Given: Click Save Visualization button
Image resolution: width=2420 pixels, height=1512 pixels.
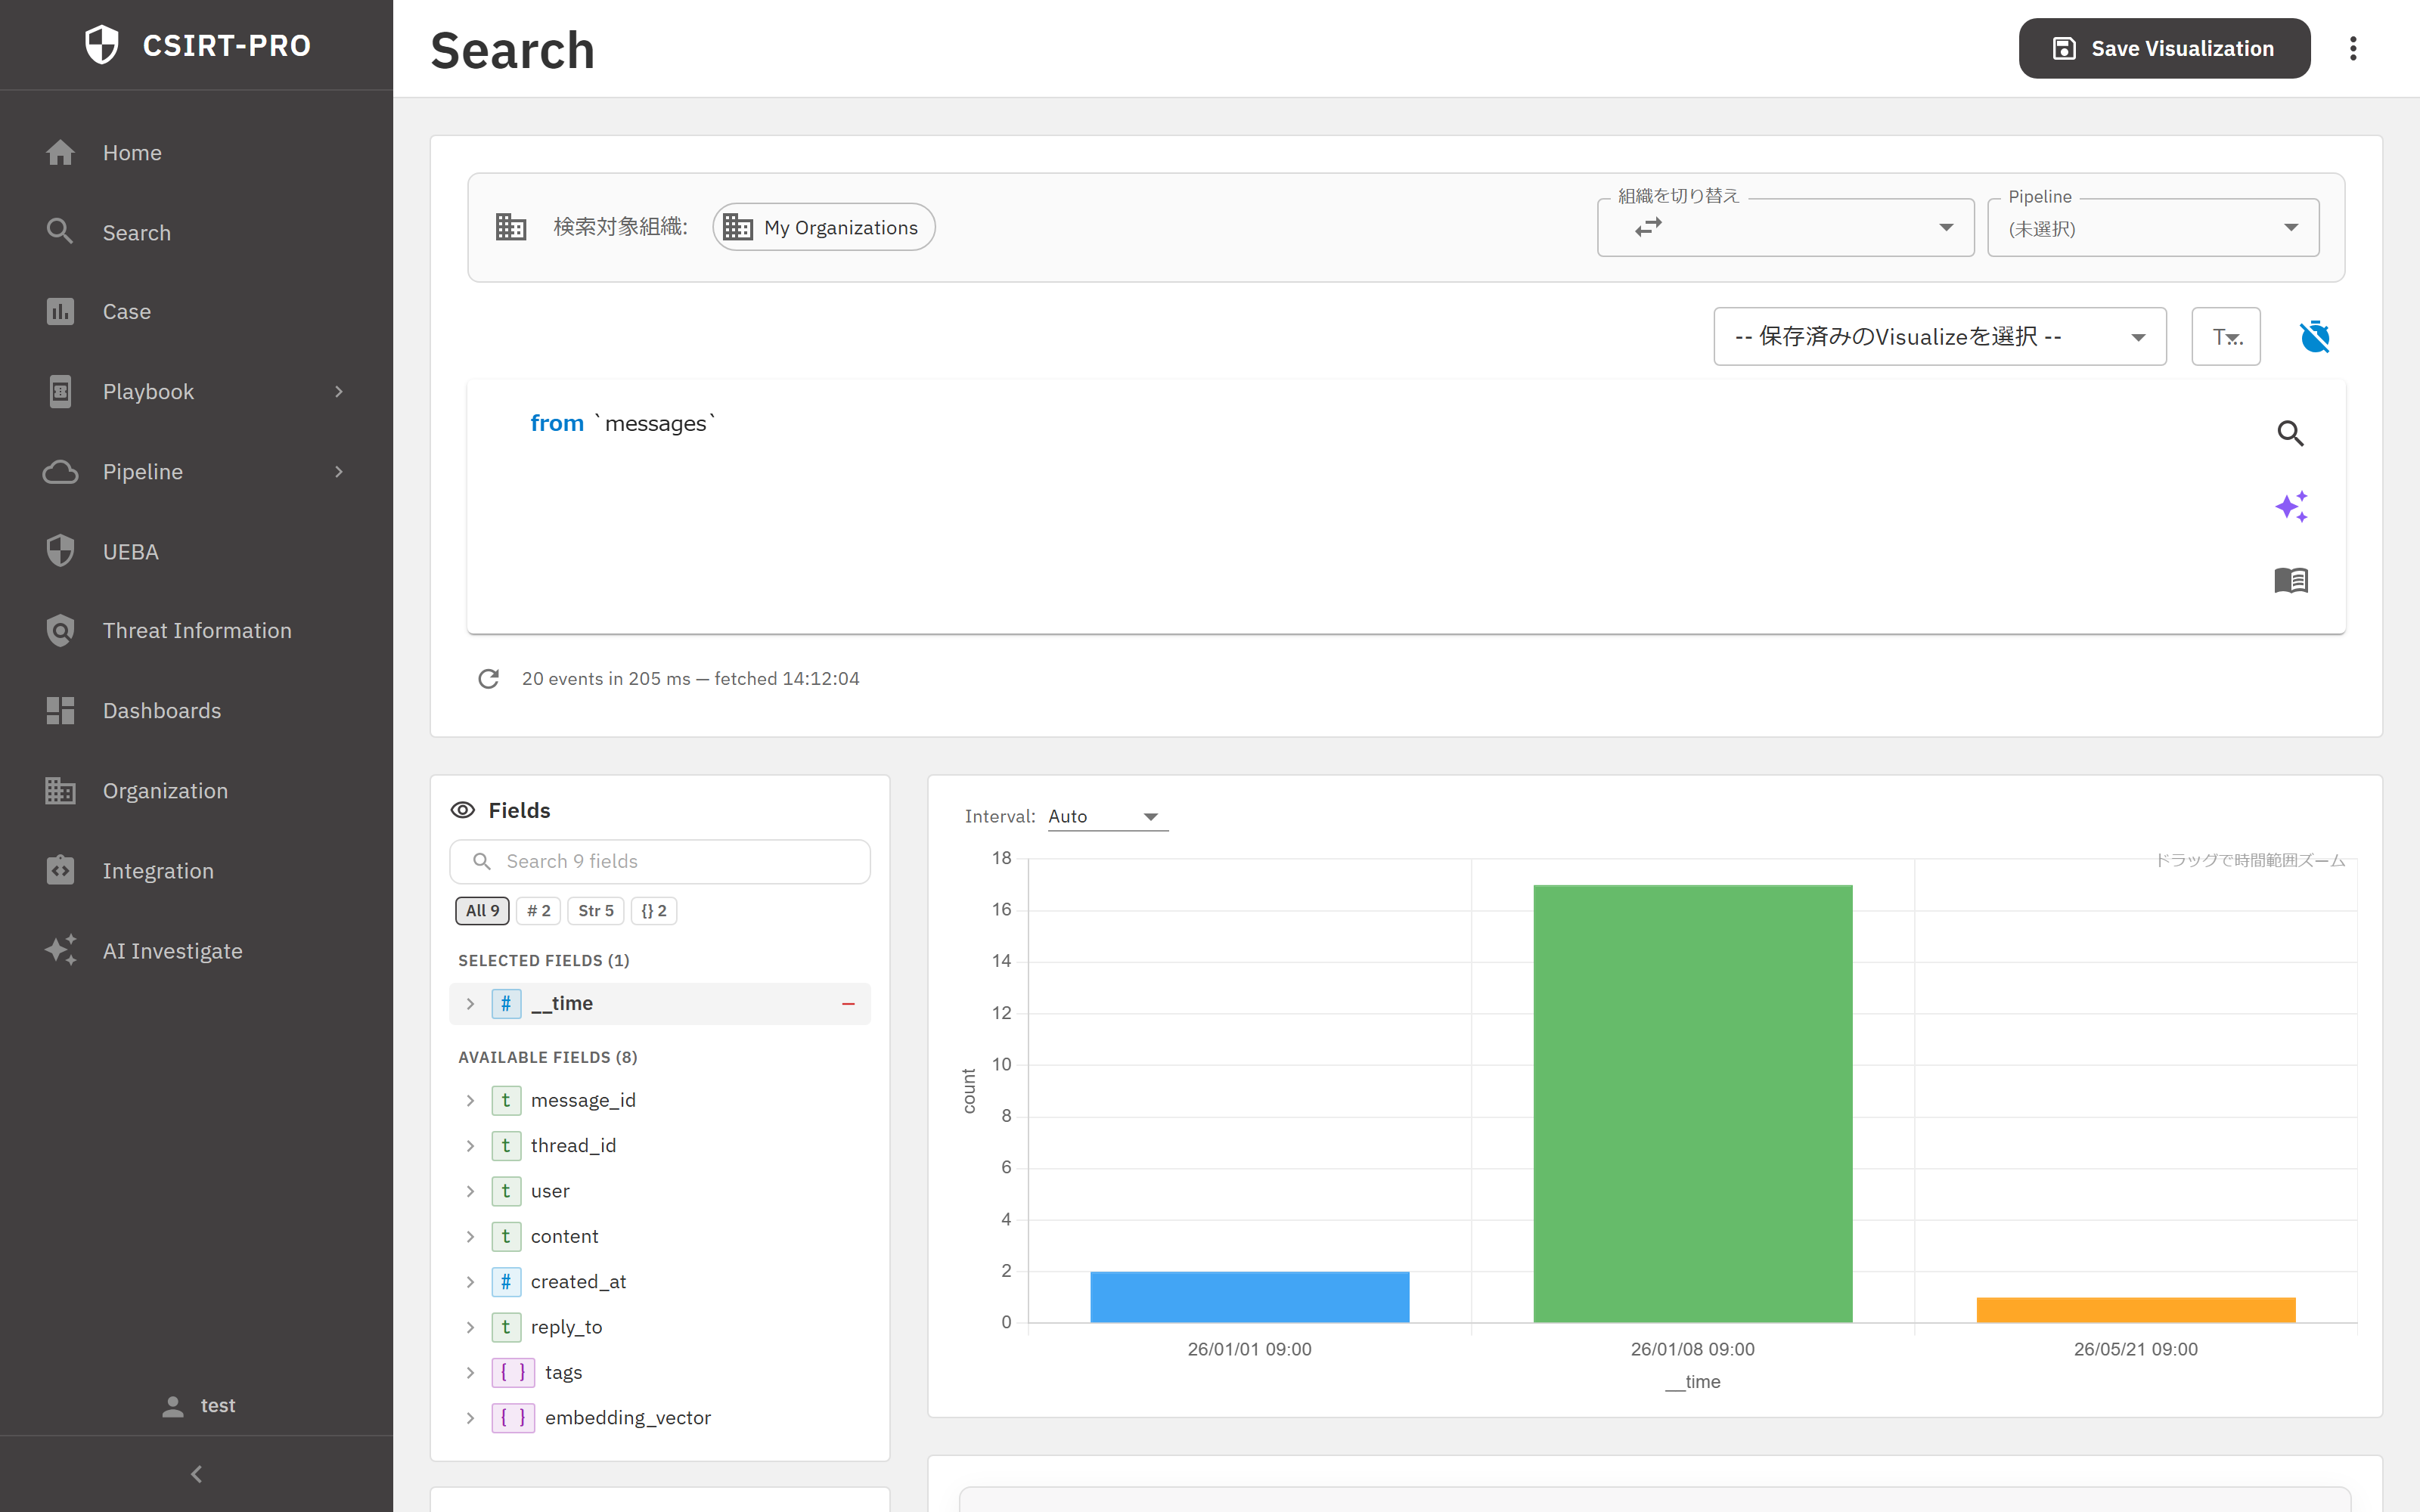Looking at the screenshot, I should click(x=2164, y=48).
